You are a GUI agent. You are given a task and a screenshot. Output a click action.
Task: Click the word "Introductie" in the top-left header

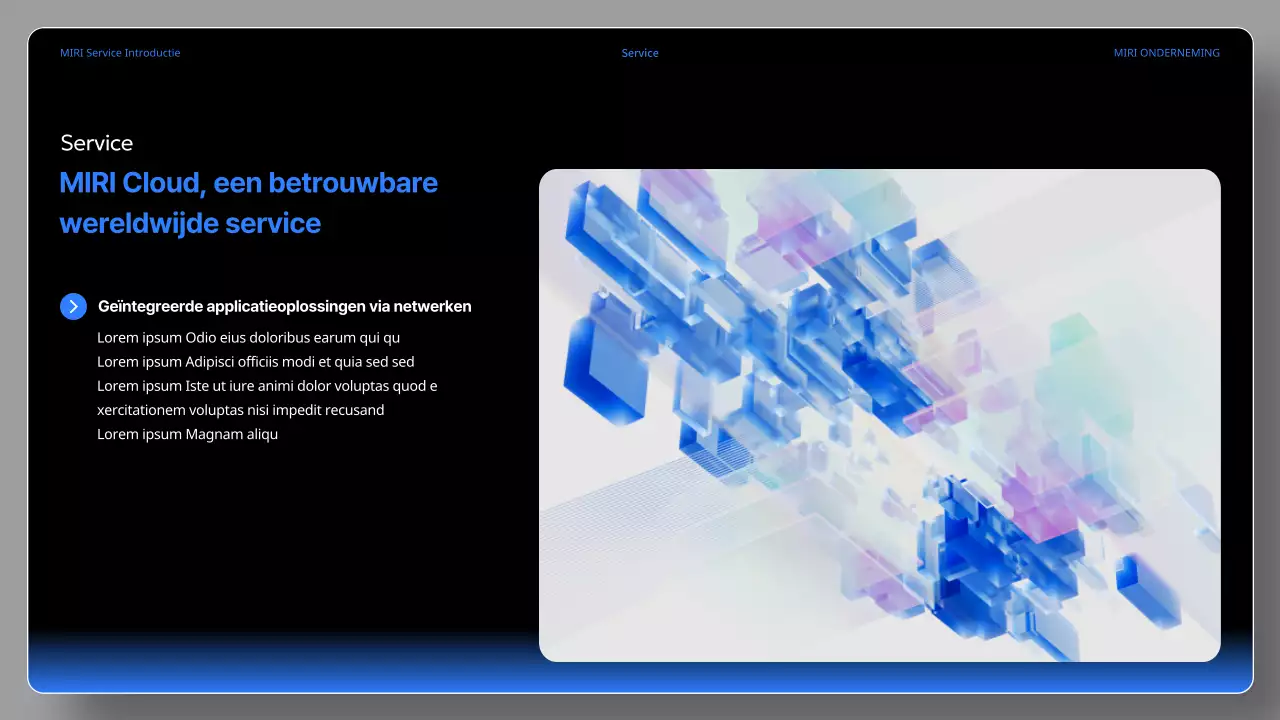point(152,53)
